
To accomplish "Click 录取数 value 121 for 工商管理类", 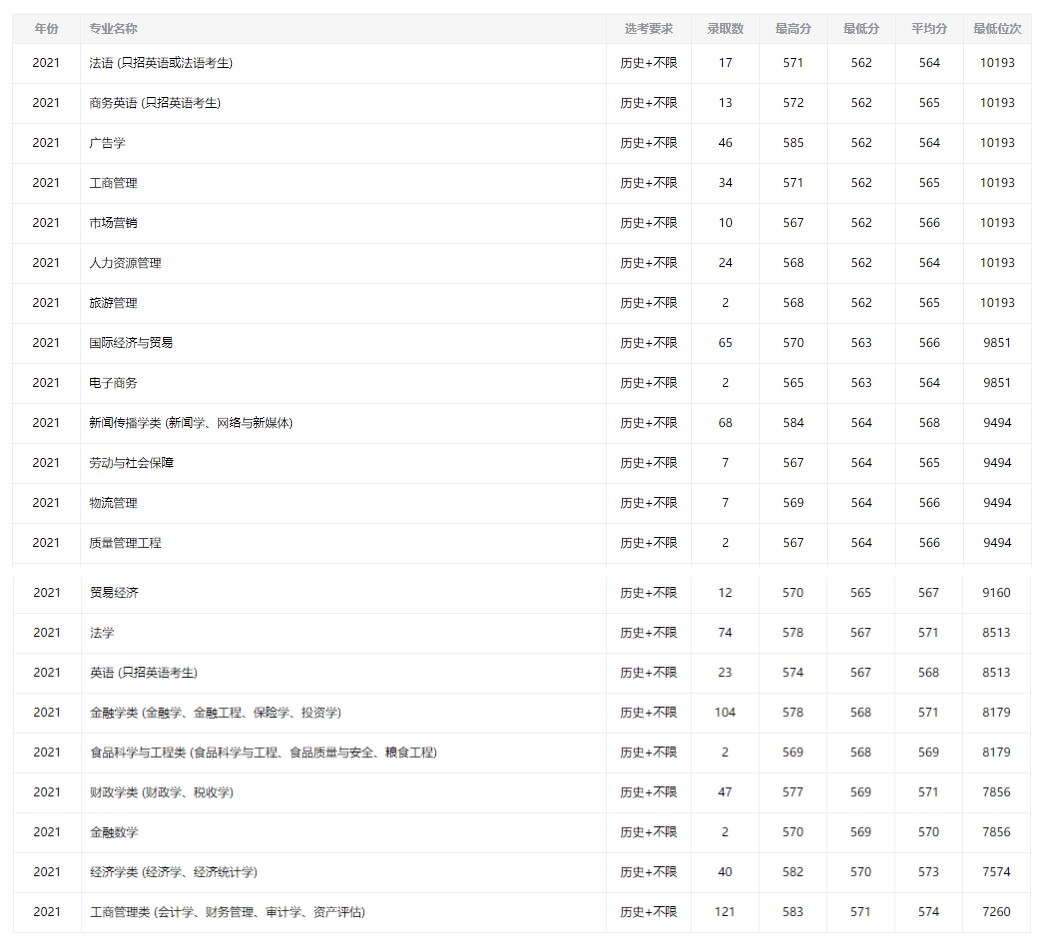I will pyautogui.click(x=725, y=912).
